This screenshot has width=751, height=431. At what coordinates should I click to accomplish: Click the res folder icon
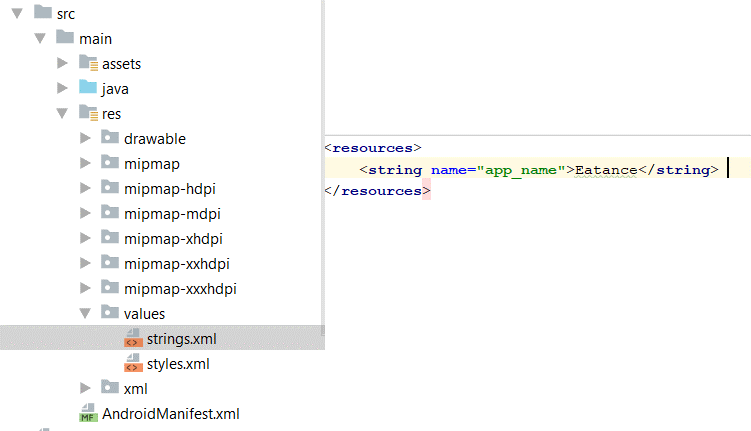pyautogui.click(x=88, y=113)
